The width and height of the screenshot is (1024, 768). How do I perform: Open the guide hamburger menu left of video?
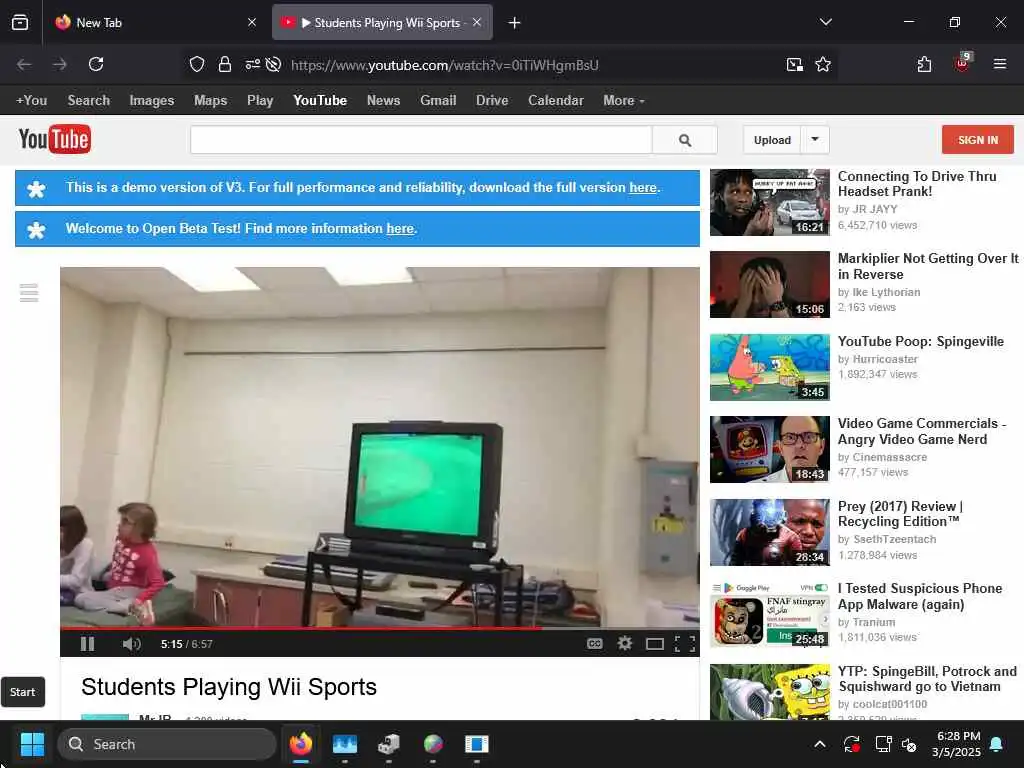point(29,293)
